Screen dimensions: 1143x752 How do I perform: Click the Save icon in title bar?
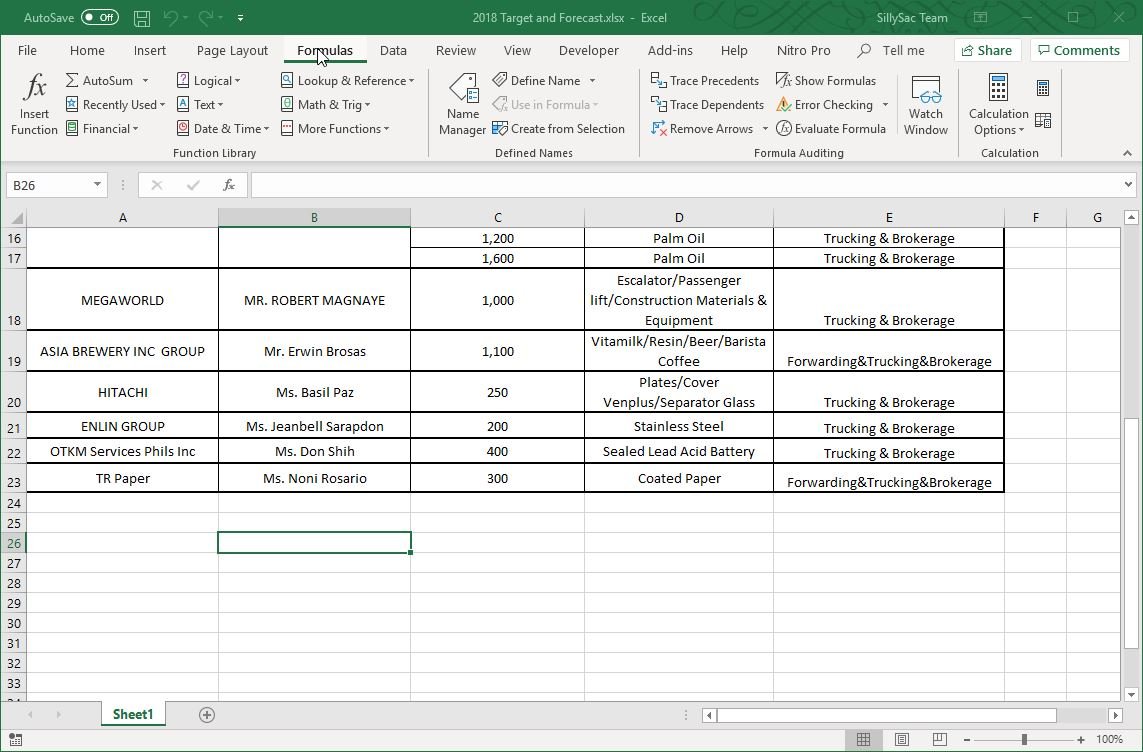(141, 18)
